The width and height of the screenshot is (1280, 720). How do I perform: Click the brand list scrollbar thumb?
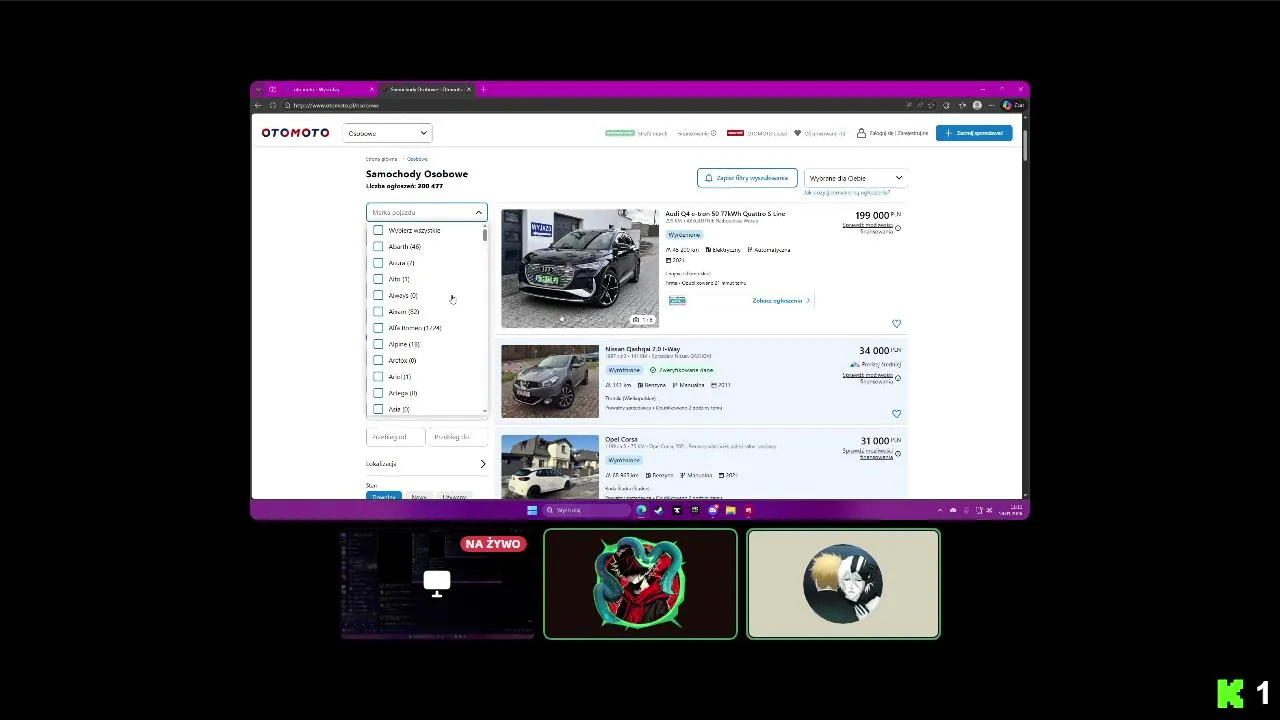485,234
